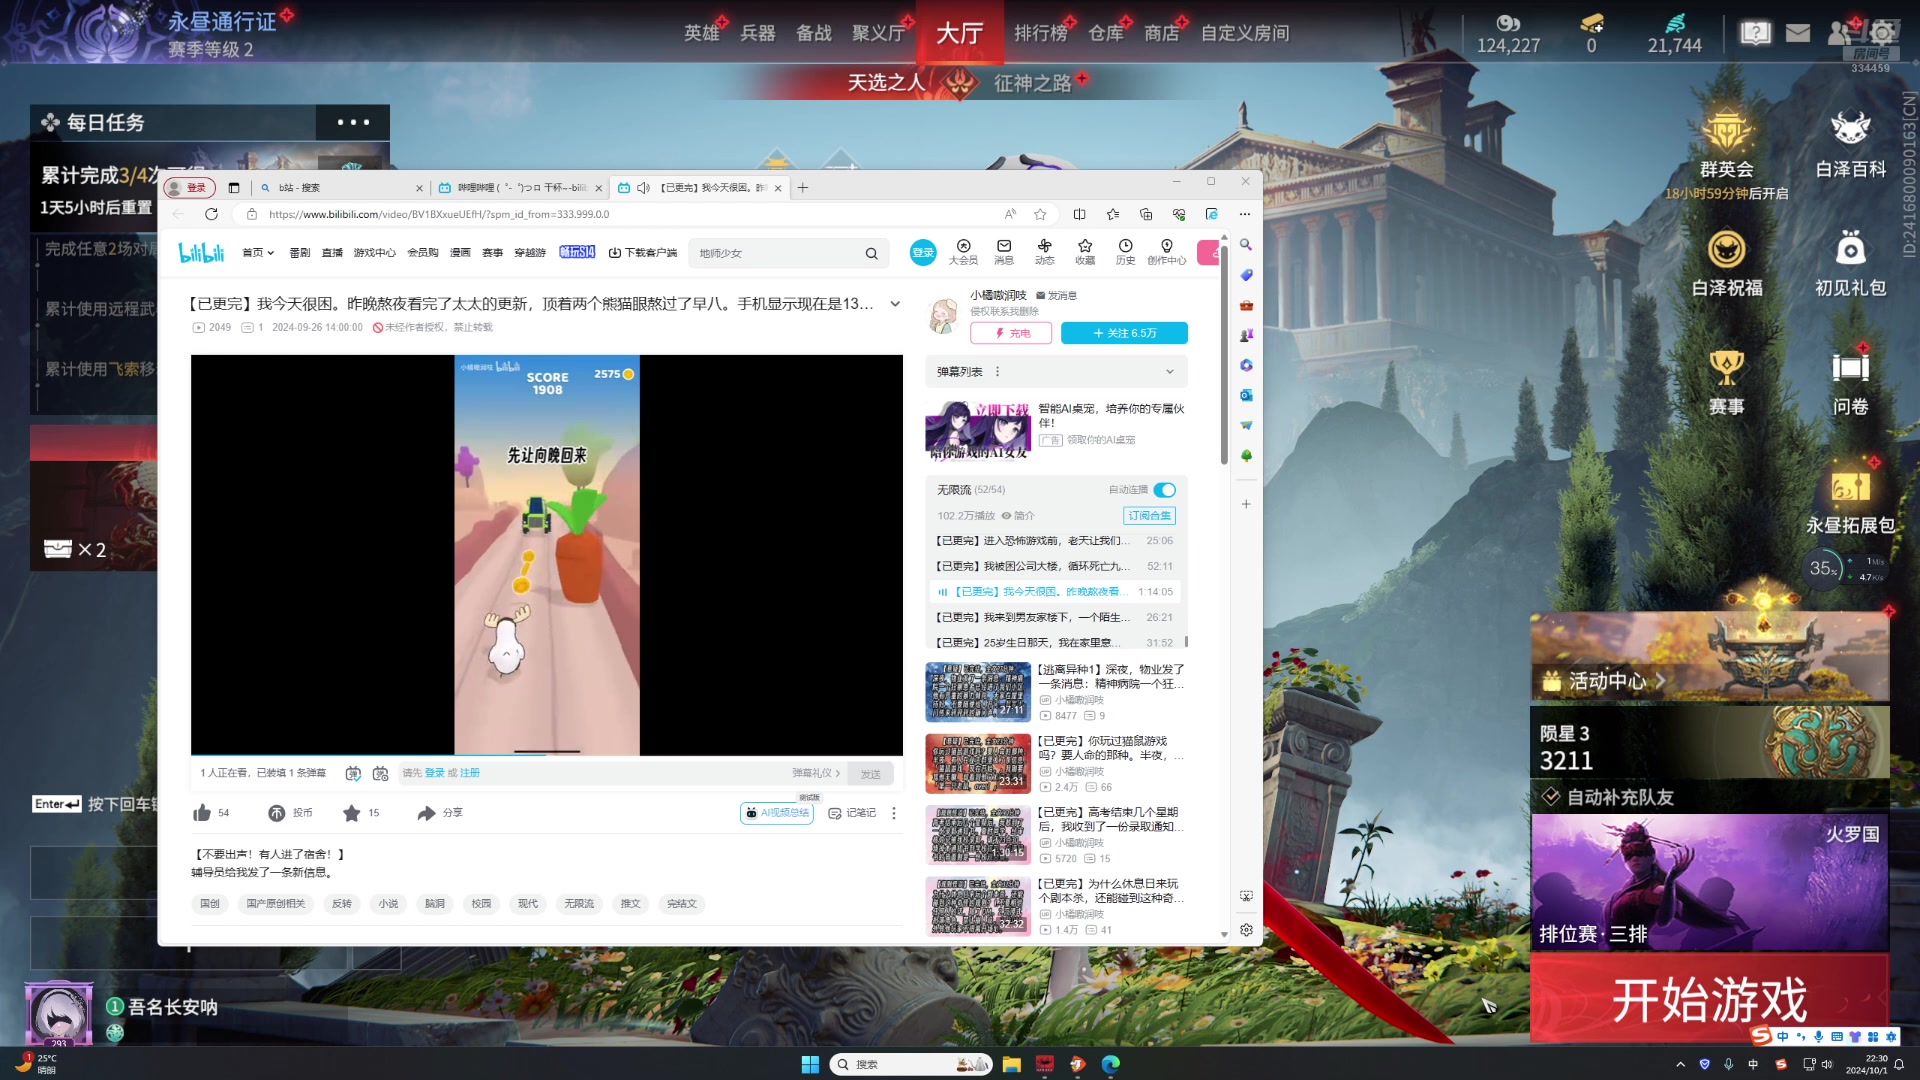Open 历史 history icon in bilibili header

coord(1125,252)
